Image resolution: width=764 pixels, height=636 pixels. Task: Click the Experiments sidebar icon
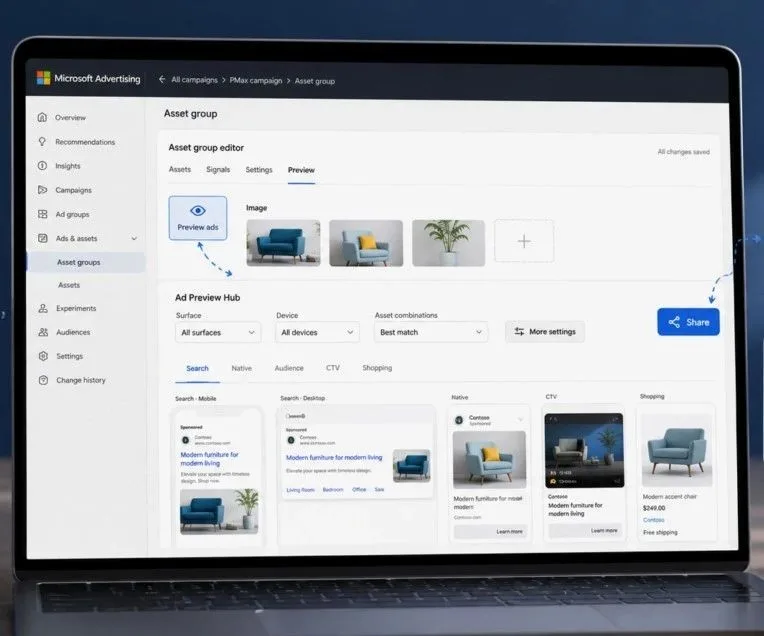point(43,308)
